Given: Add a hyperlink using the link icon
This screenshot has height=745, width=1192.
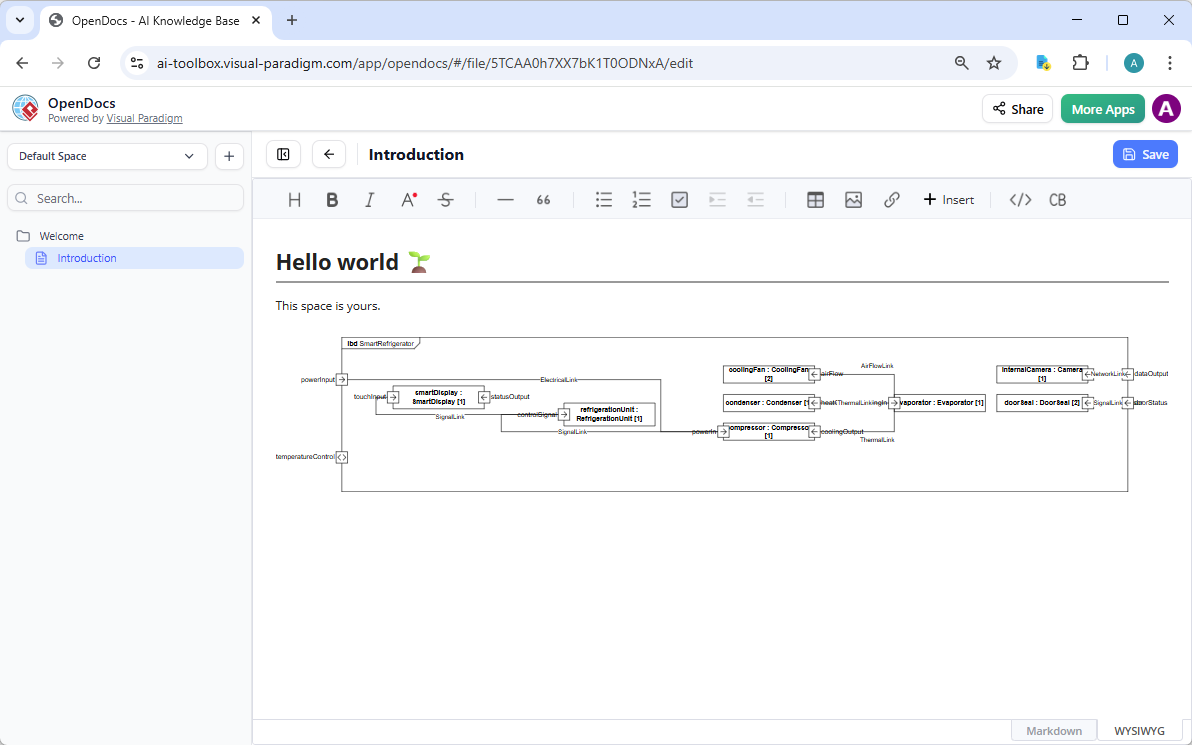Looking at the screenshot, I should click(x=891, y=199).
